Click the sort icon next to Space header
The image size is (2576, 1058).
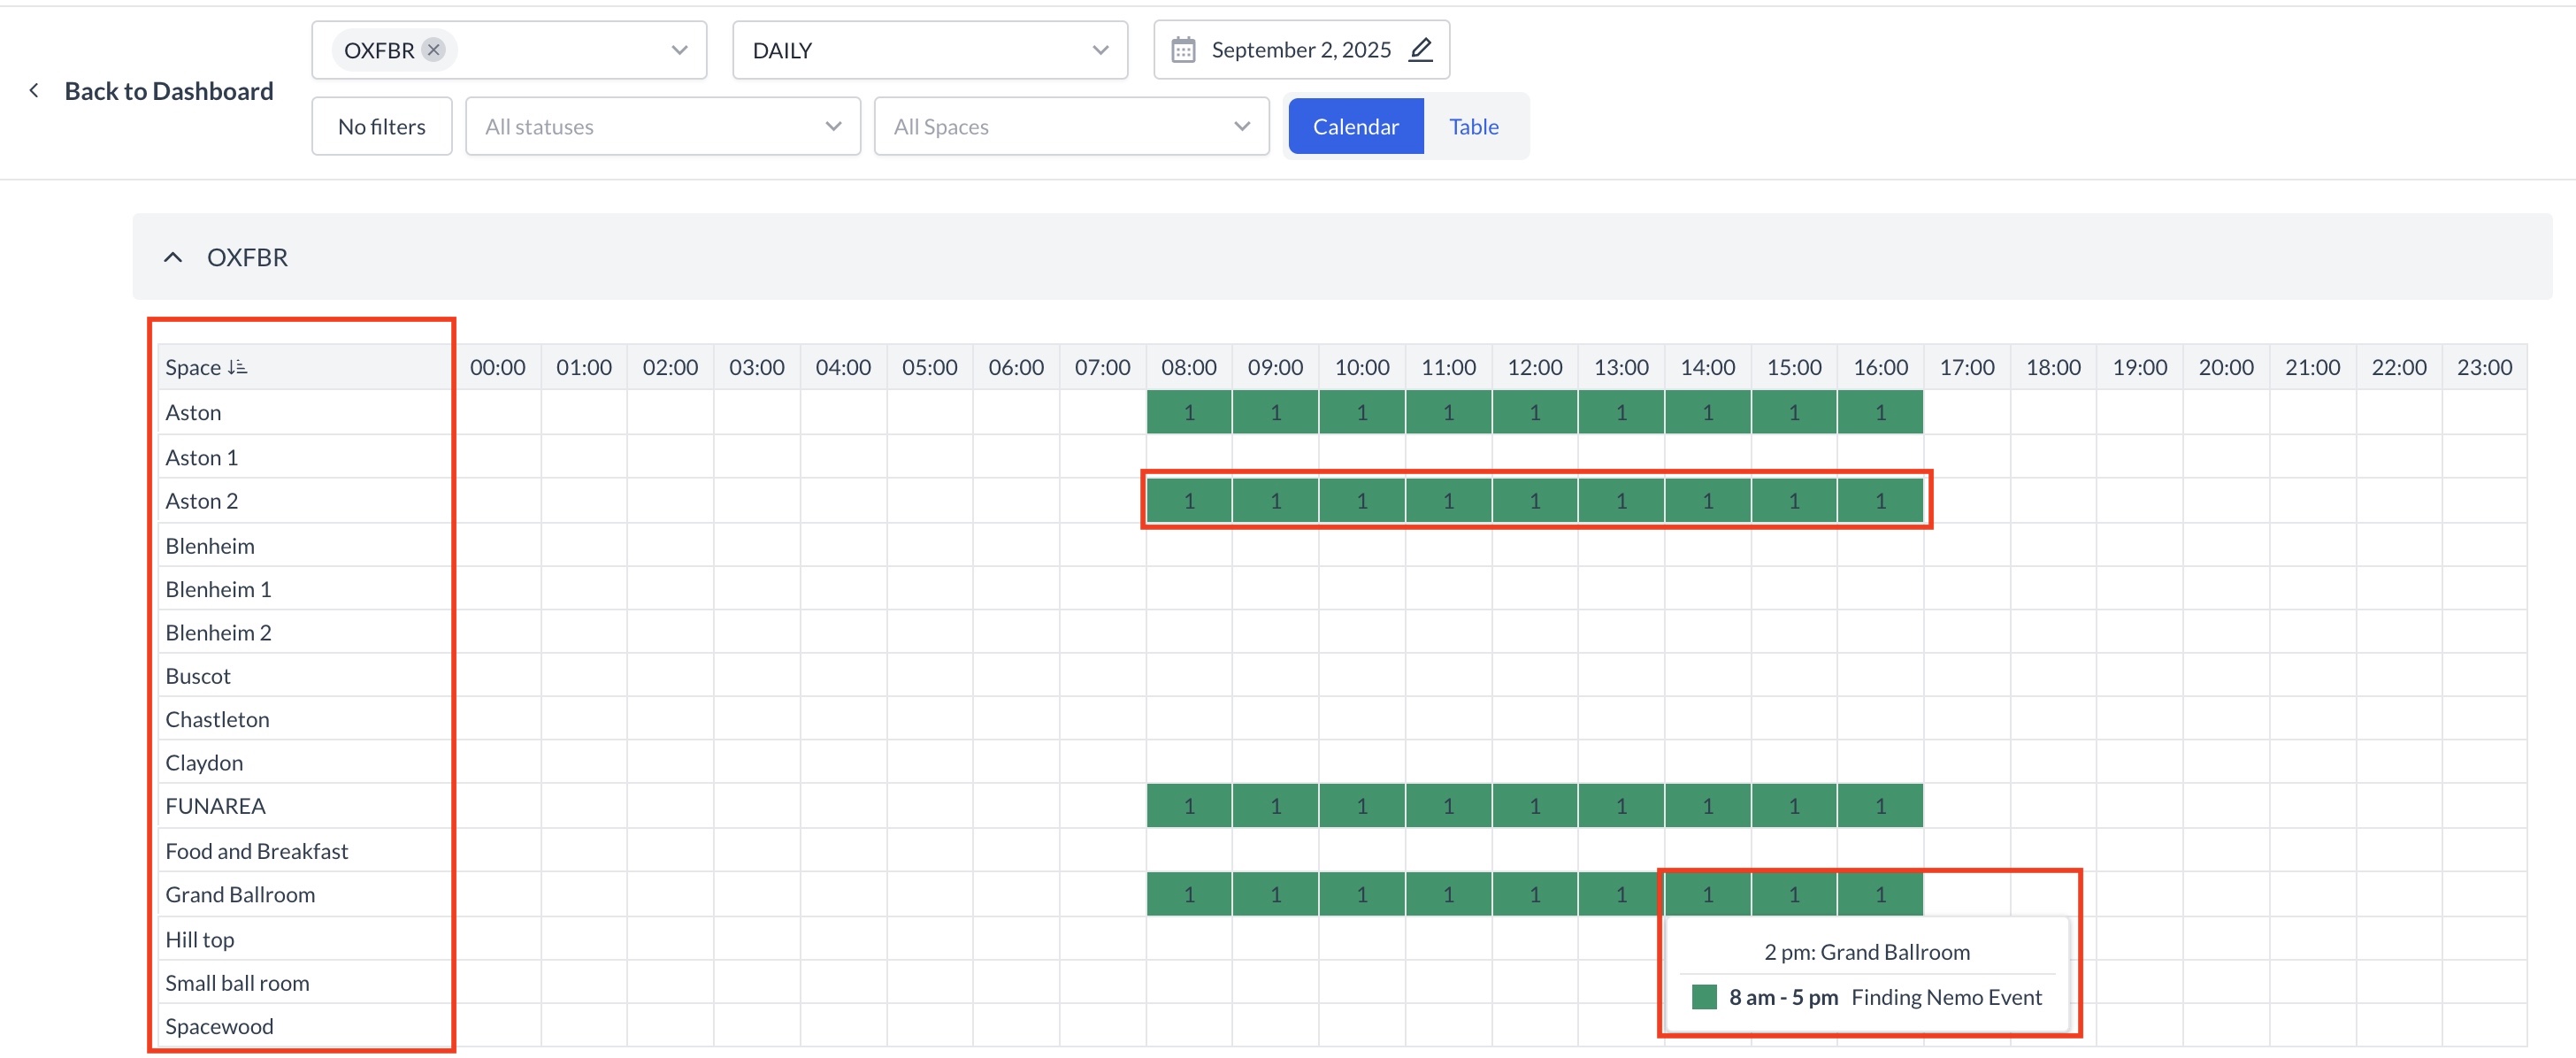coord(237,367)
